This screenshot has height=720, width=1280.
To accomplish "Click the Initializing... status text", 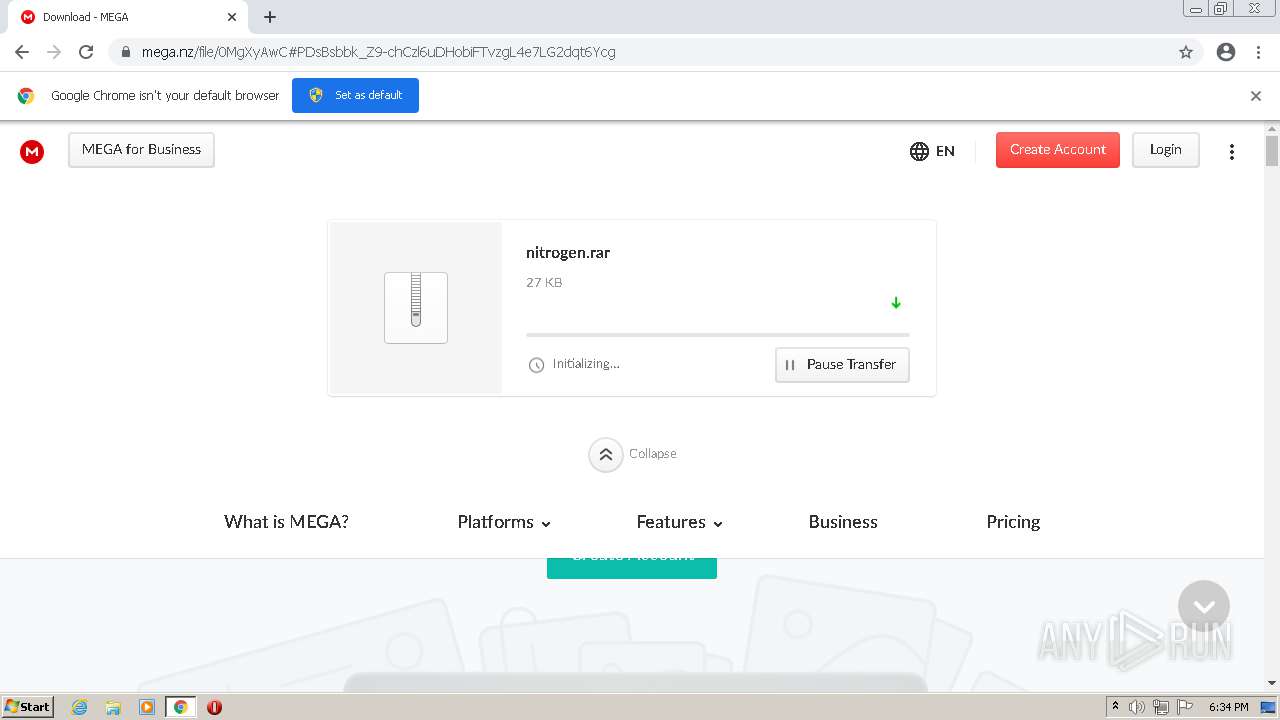I will (x=586, y=364).
